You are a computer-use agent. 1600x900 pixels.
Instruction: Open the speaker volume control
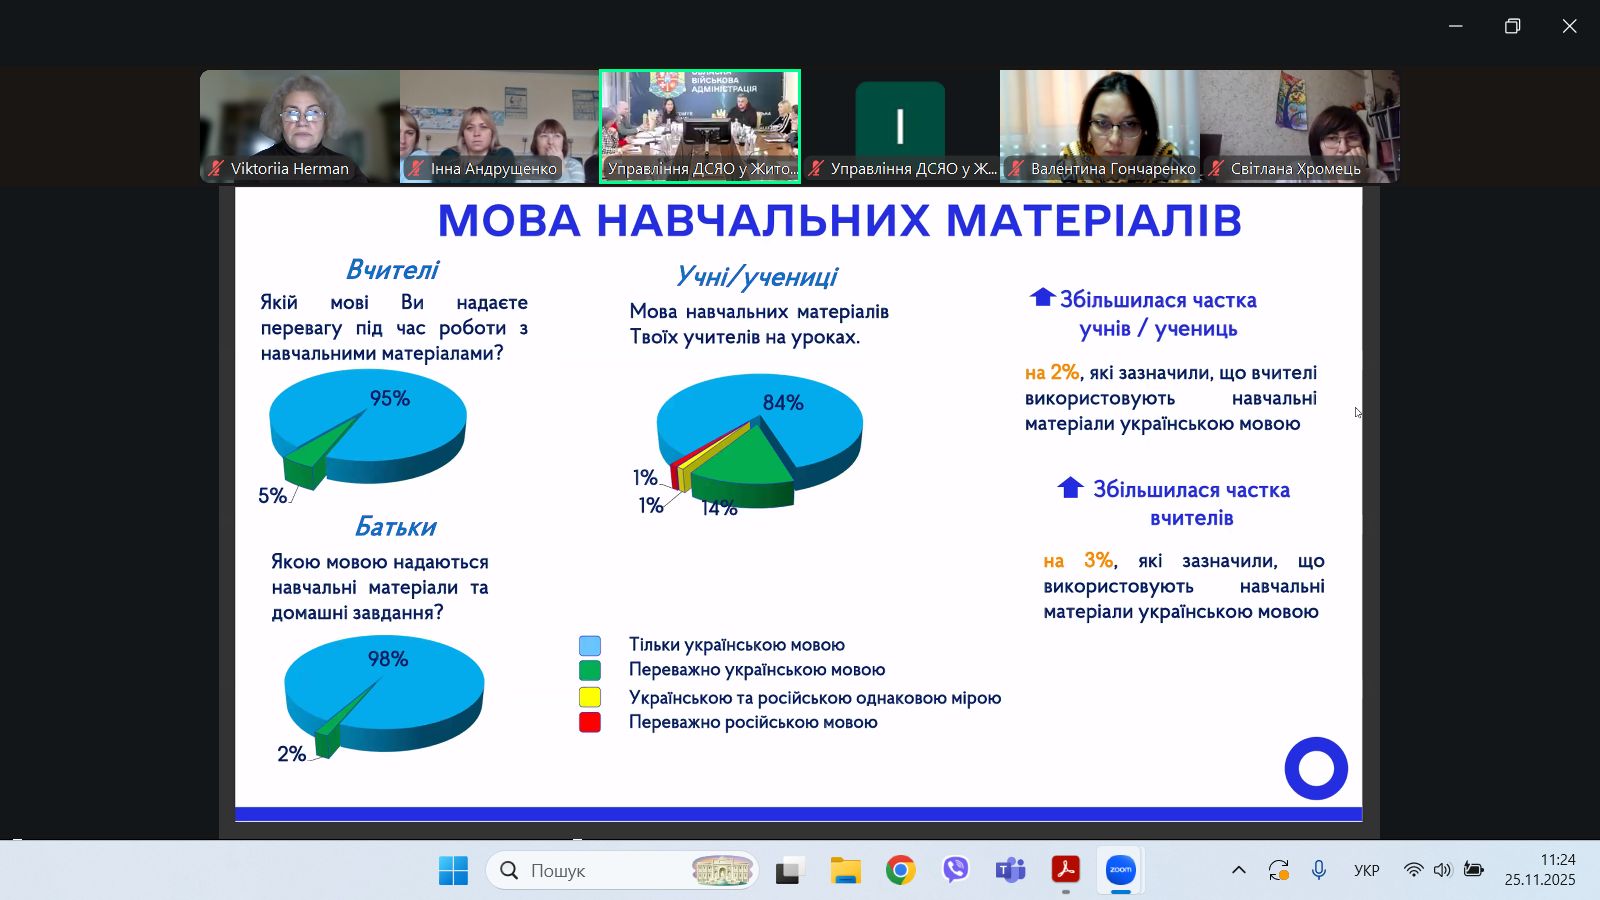click(1442, 870)
